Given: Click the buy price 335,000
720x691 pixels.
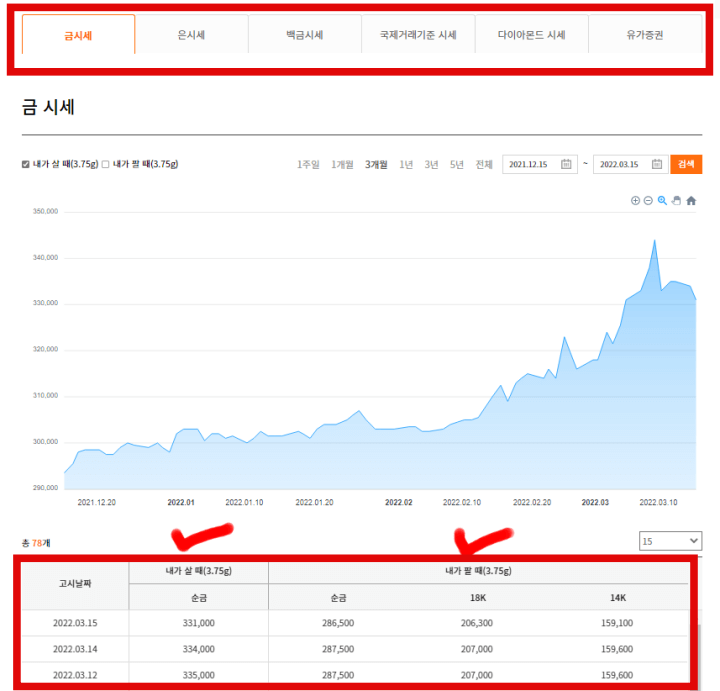Looking at the screenshot, I should 199,675.
